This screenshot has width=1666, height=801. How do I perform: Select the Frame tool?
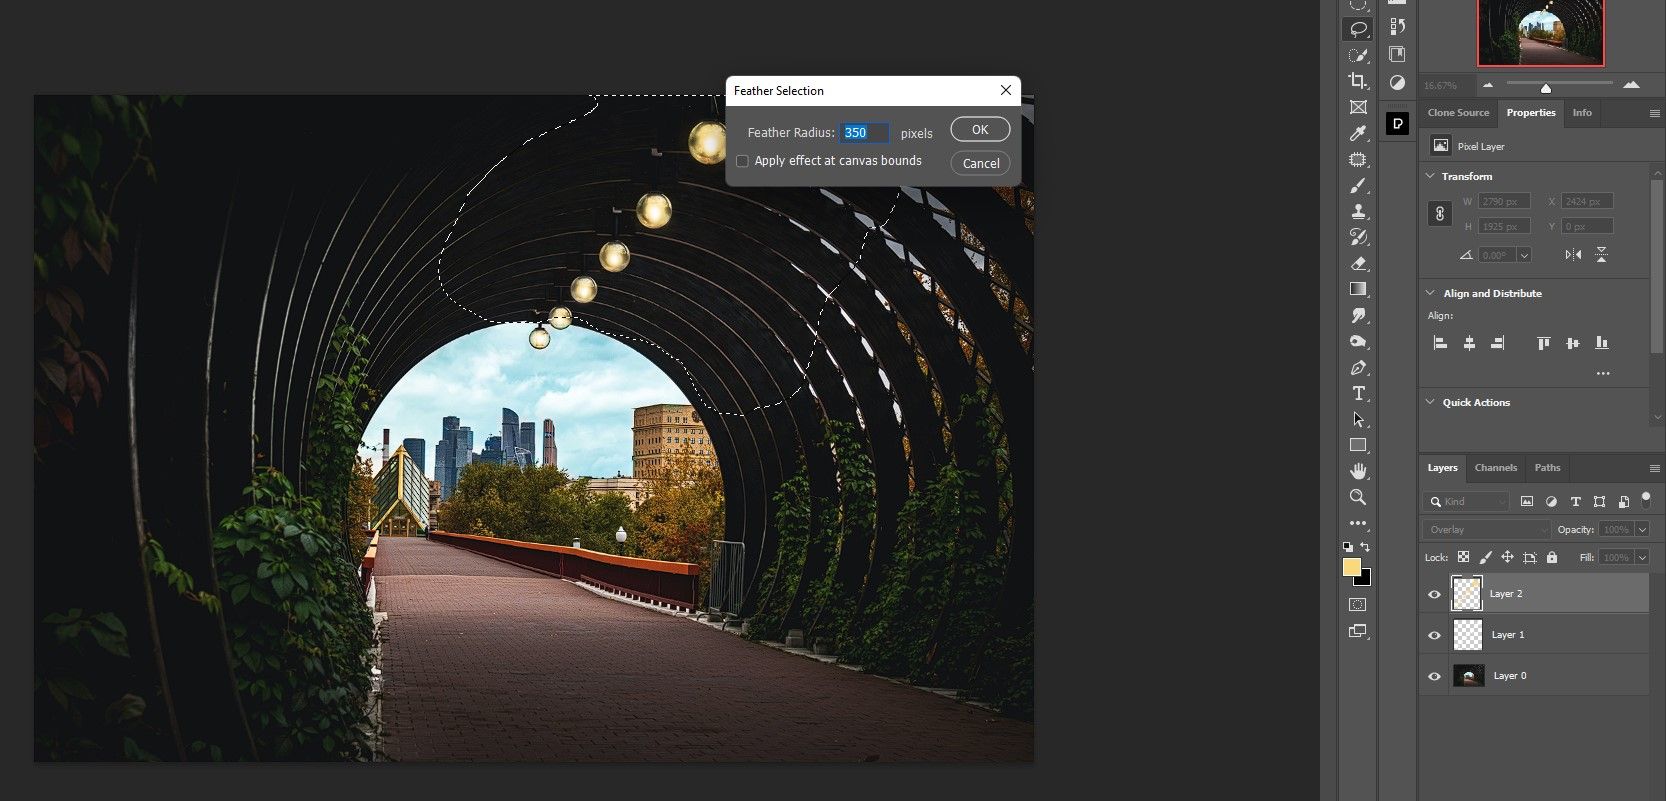pos(1358,107)
